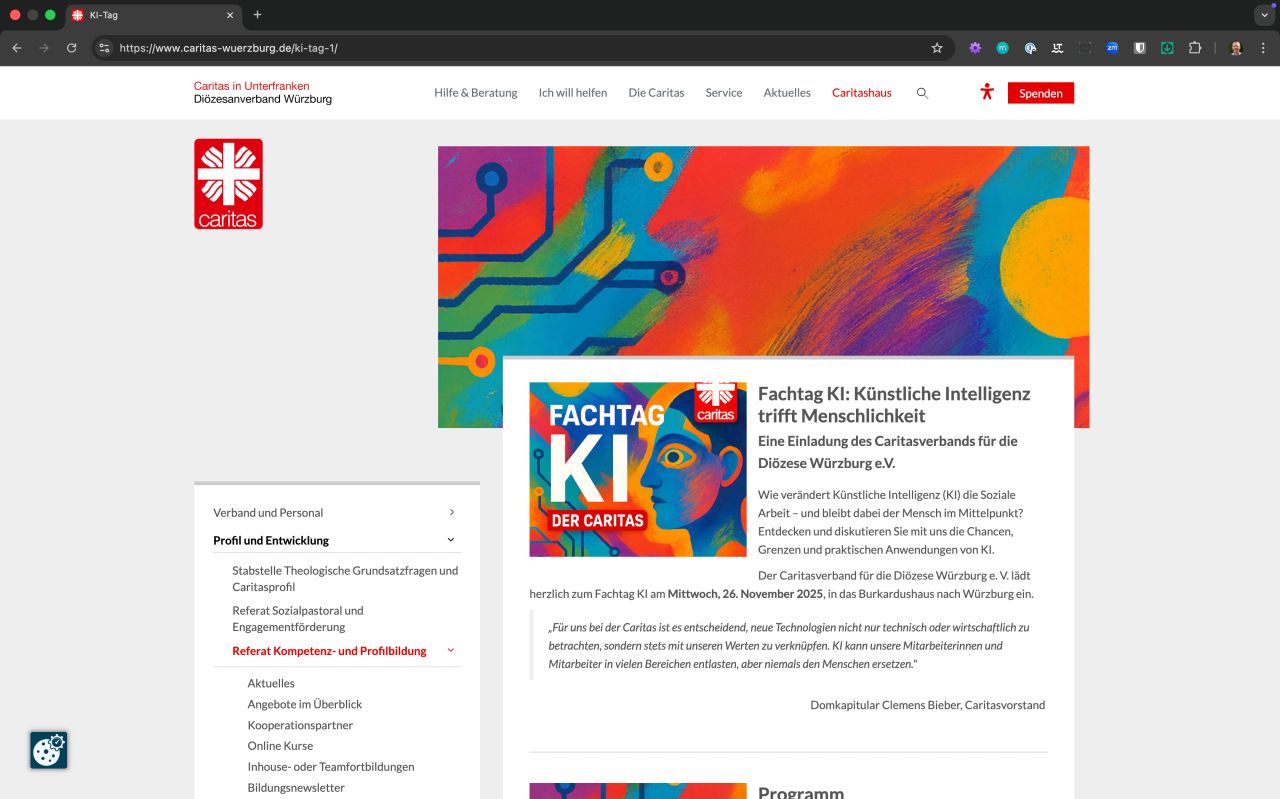Expand the Verband und Personal chevron
The height and width of the screenshot is (799, 1280).
451,512
